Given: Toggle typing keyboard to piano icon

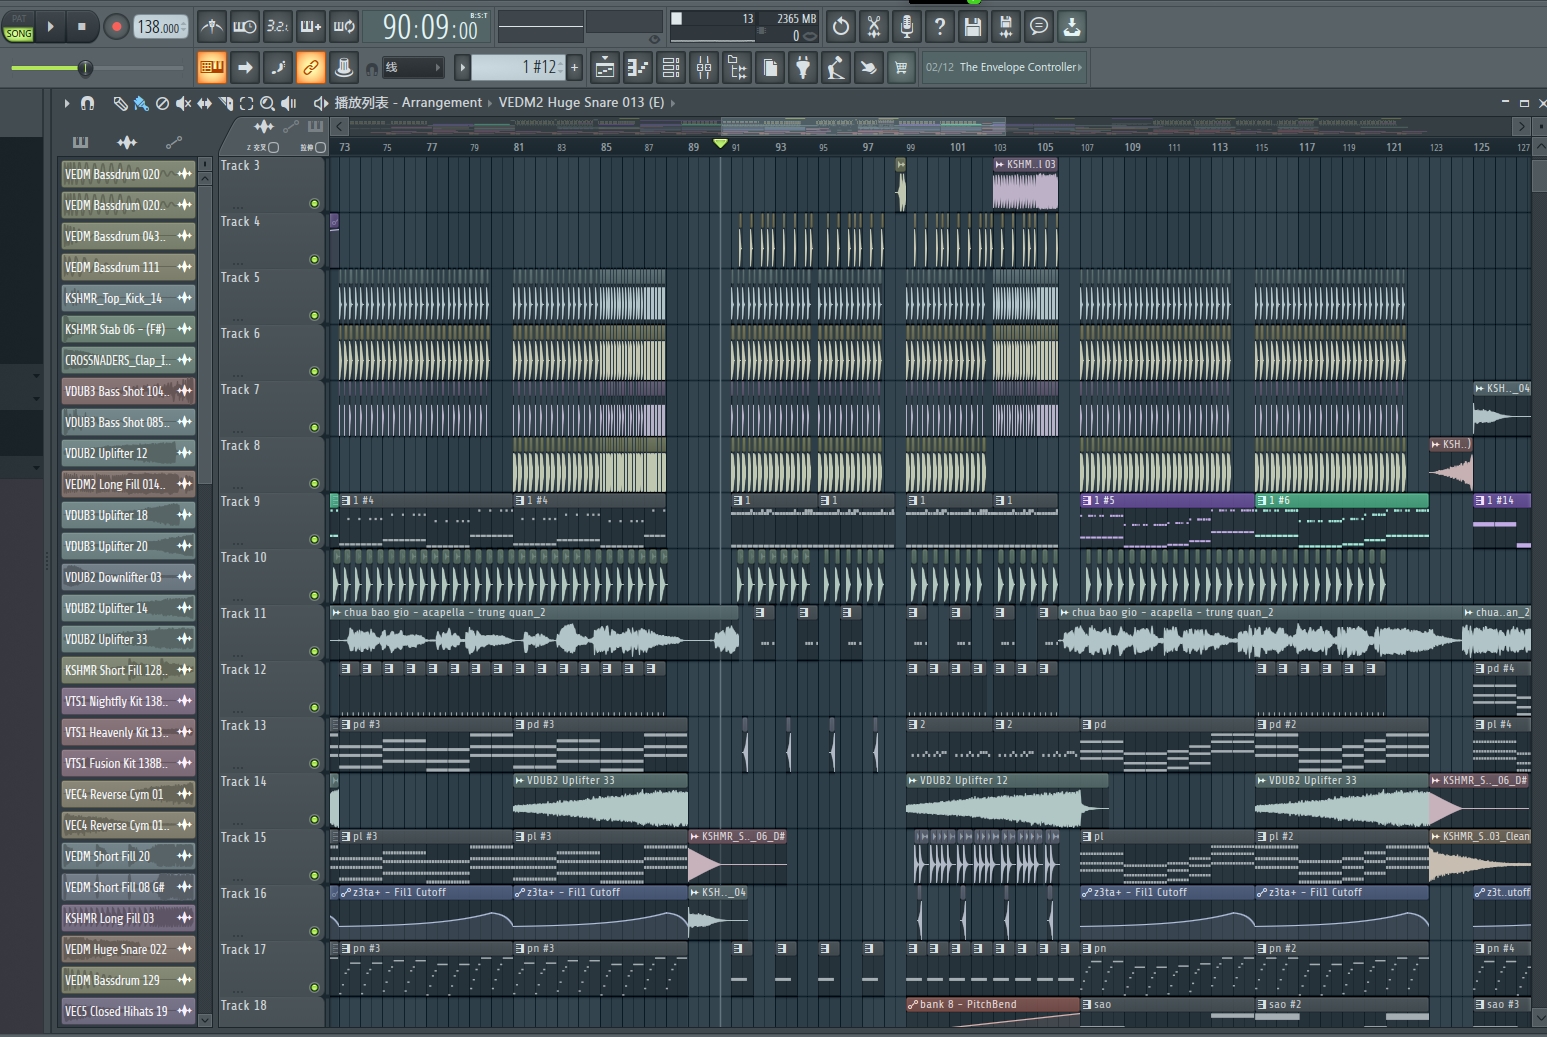Looking at the screenshot, I should tap(211, 68).
